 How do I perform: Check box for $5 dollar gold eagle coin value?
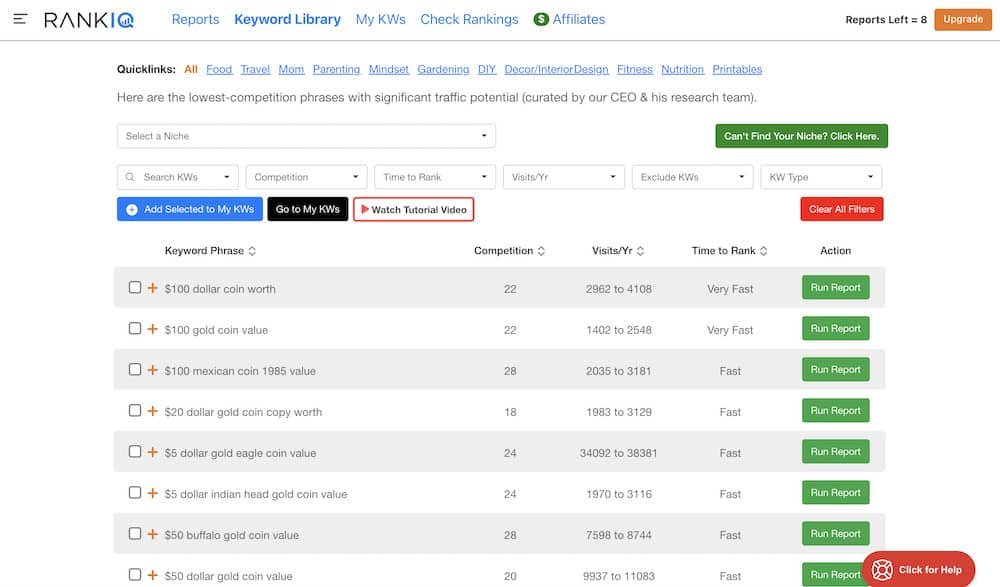click(x=135, y=451)
